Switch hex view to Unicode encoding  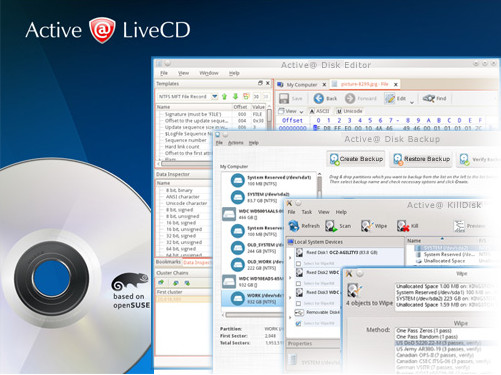pos(349,111)
